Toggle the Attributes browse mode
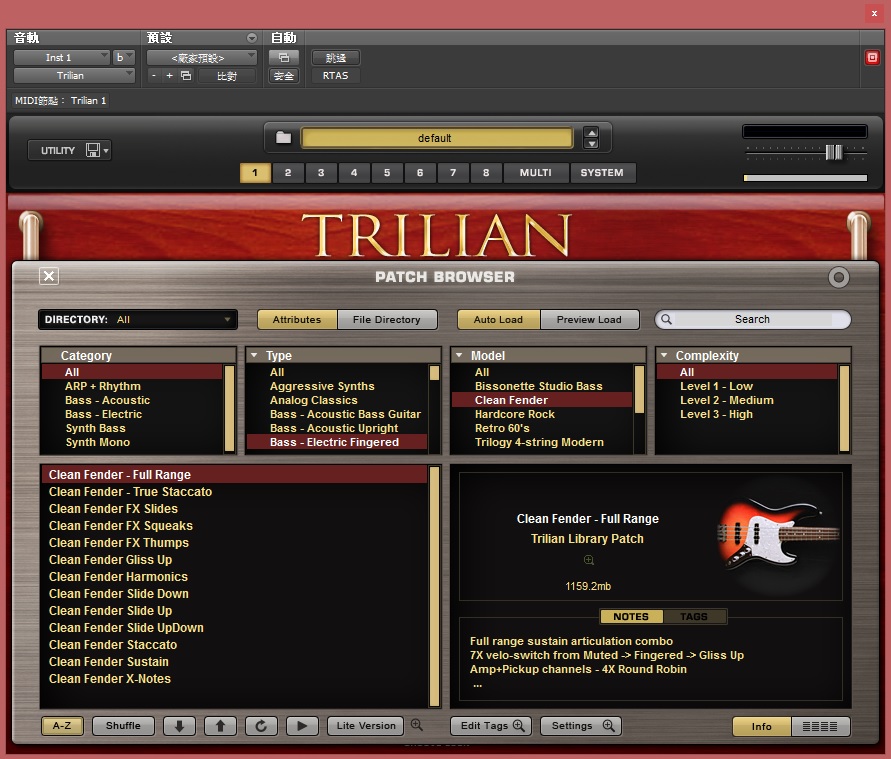 click(297, 319)
